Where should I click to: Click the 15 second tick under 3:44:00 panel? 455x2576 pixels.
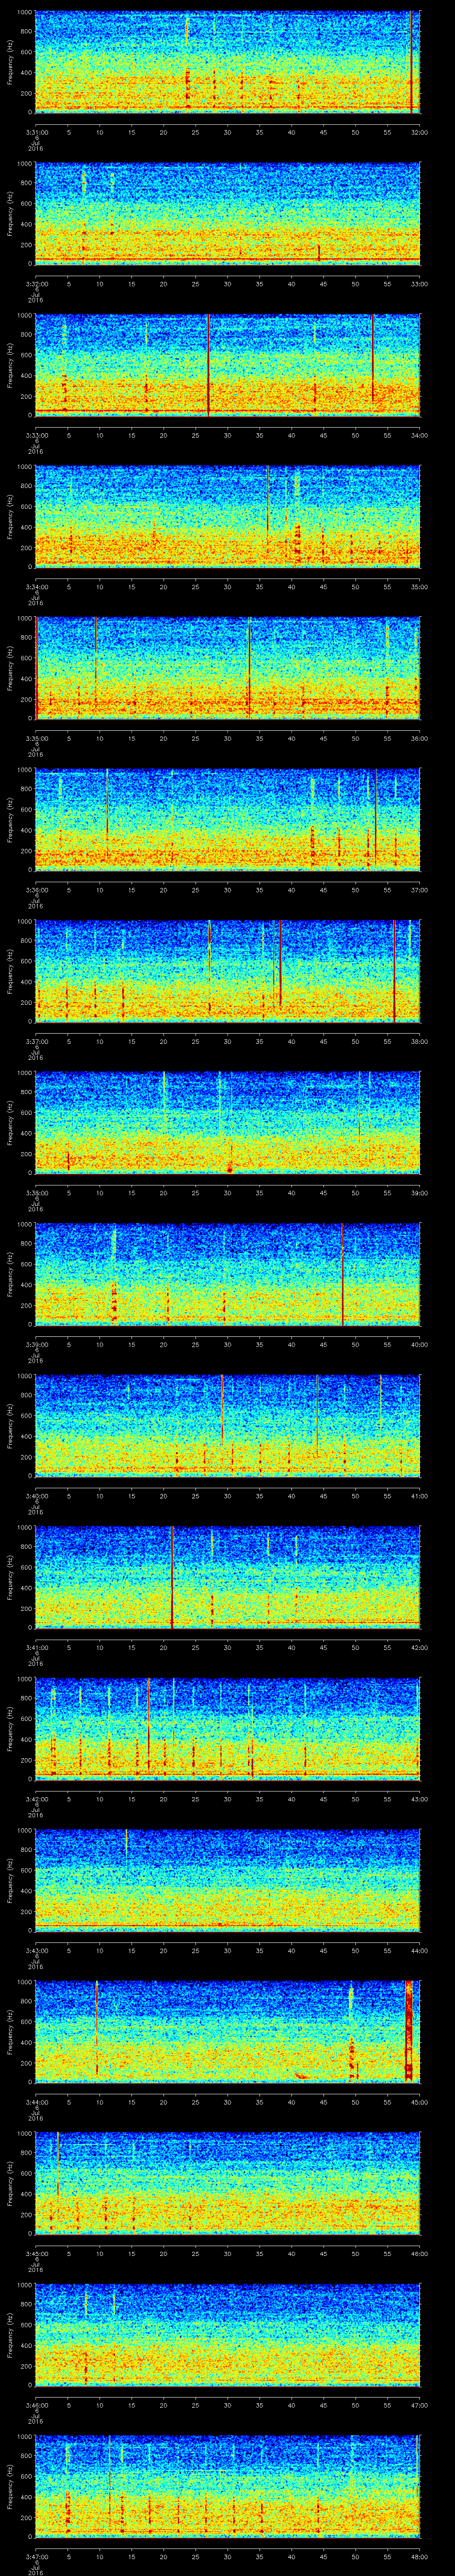(x=132, y=2102)
